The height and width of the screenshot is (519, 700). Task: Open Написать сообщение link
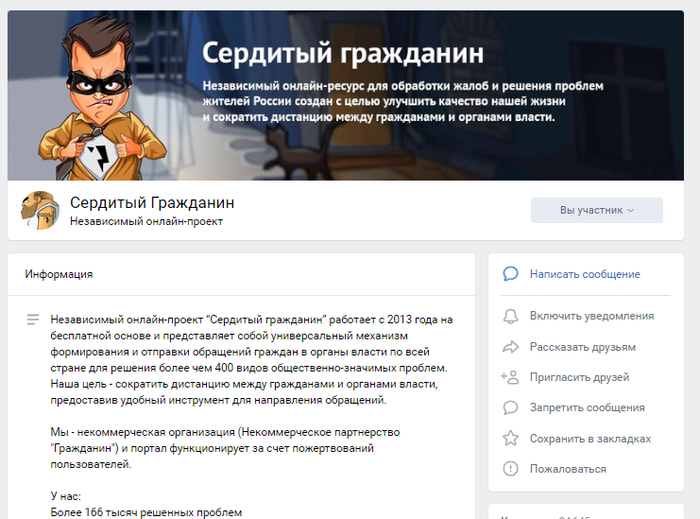[585, 274]
